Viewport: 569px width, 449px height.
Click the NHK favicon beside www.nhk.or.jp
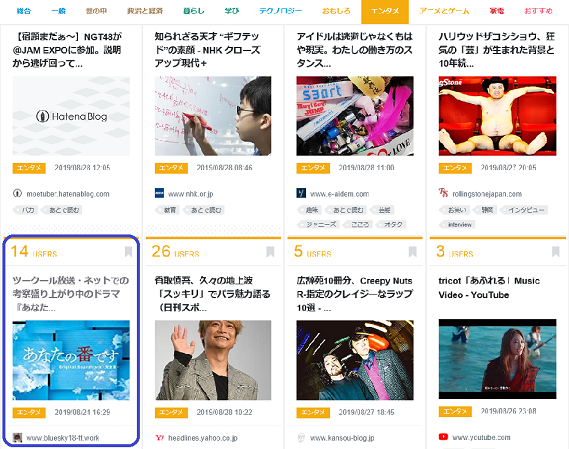pyautogui.click(x=159, y=193)
